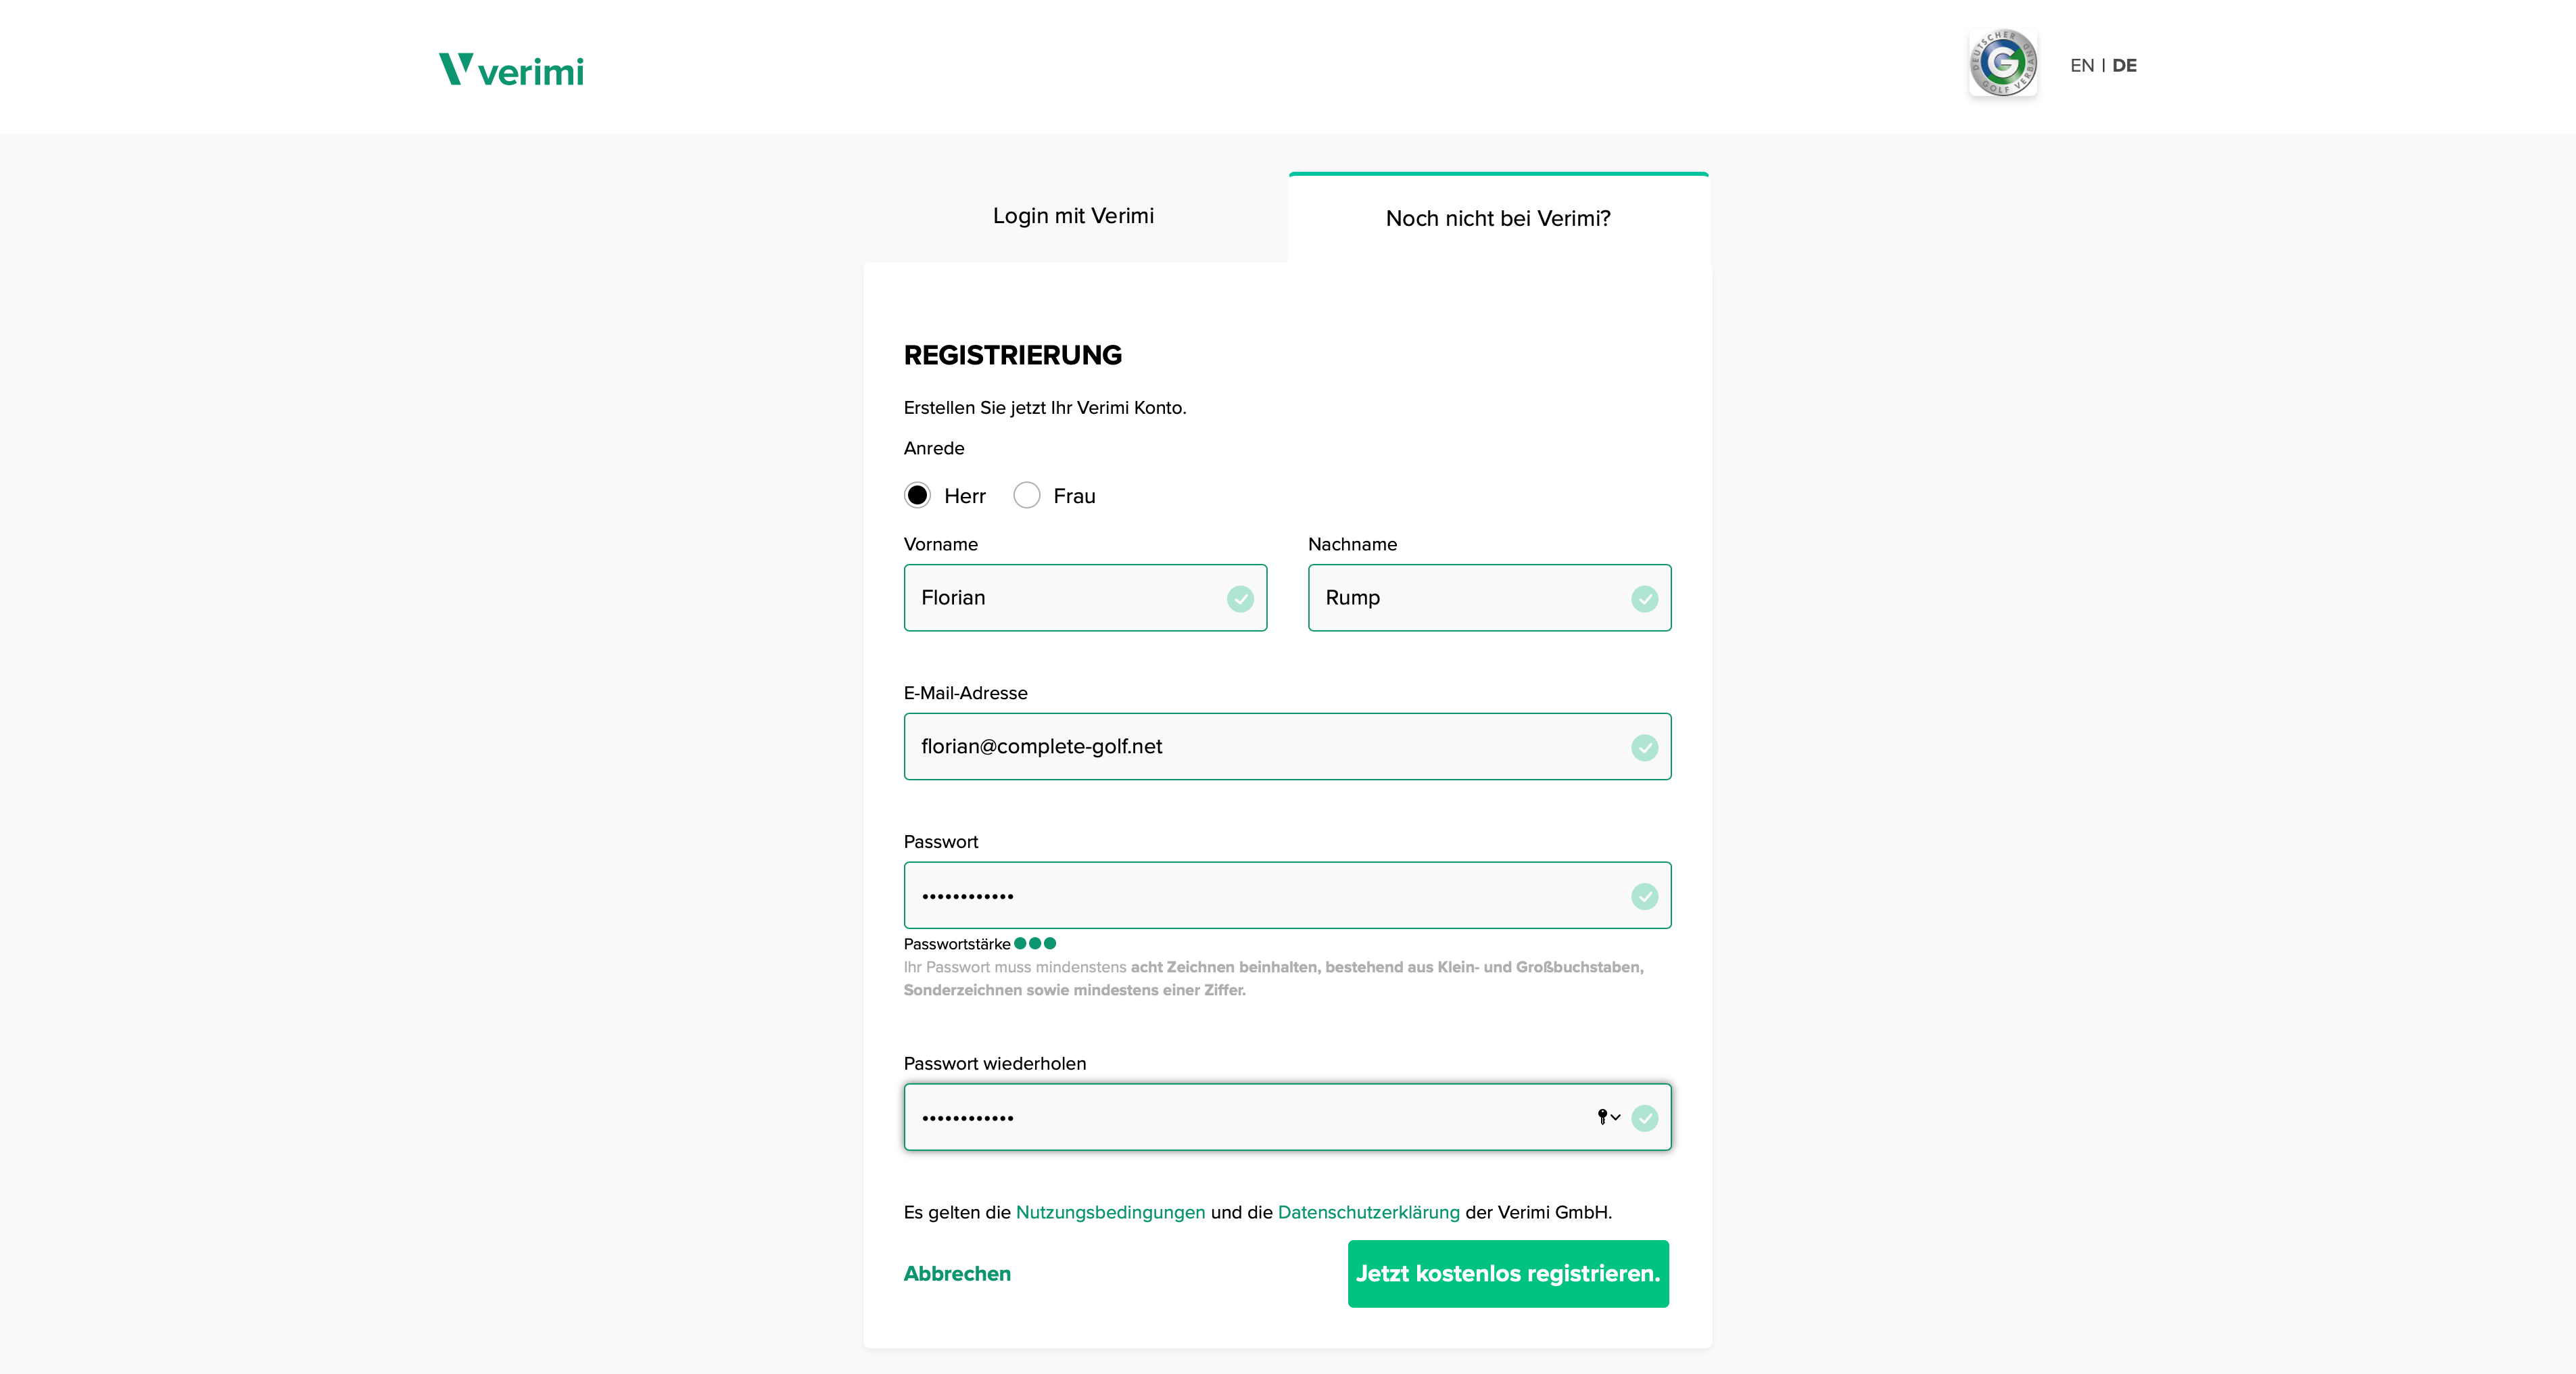The height and width of the screenshot is (1374, 2576).
Task: Open the password manager key dropdown
Action: point(1608,1117)
